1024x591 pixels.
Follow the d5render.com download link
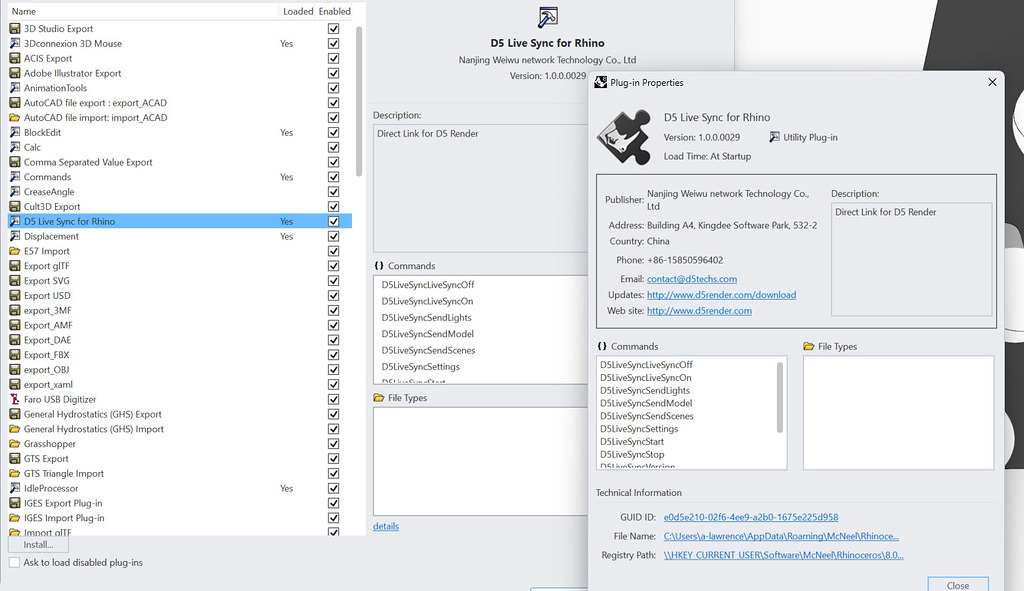[721, 294]
